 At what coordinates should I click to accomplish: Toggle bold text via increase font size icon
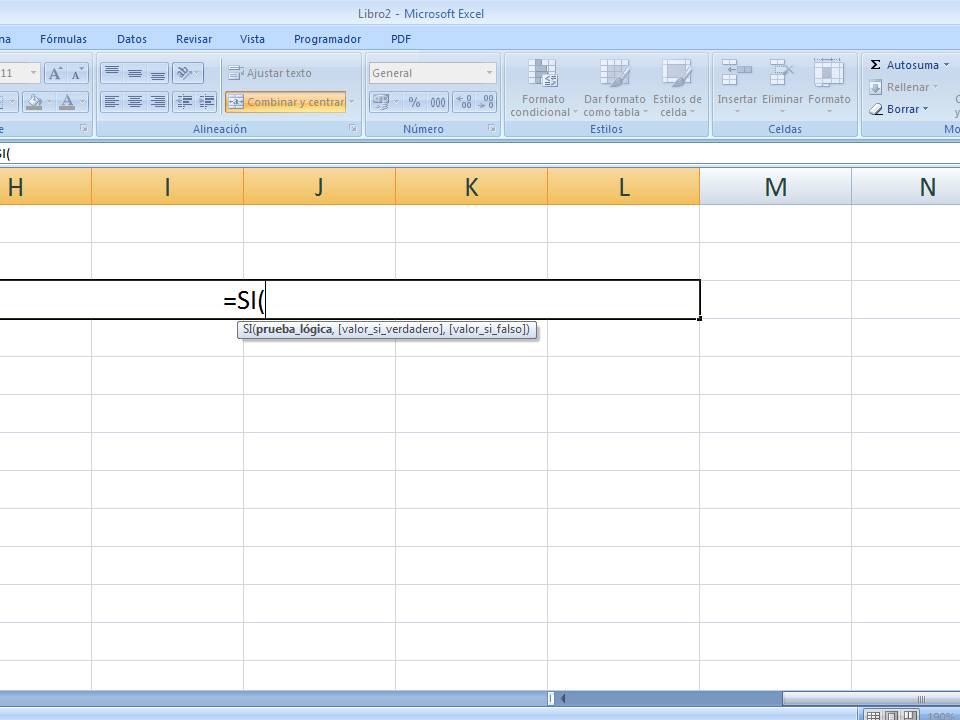pyautogui.click(x=55, y=73)
